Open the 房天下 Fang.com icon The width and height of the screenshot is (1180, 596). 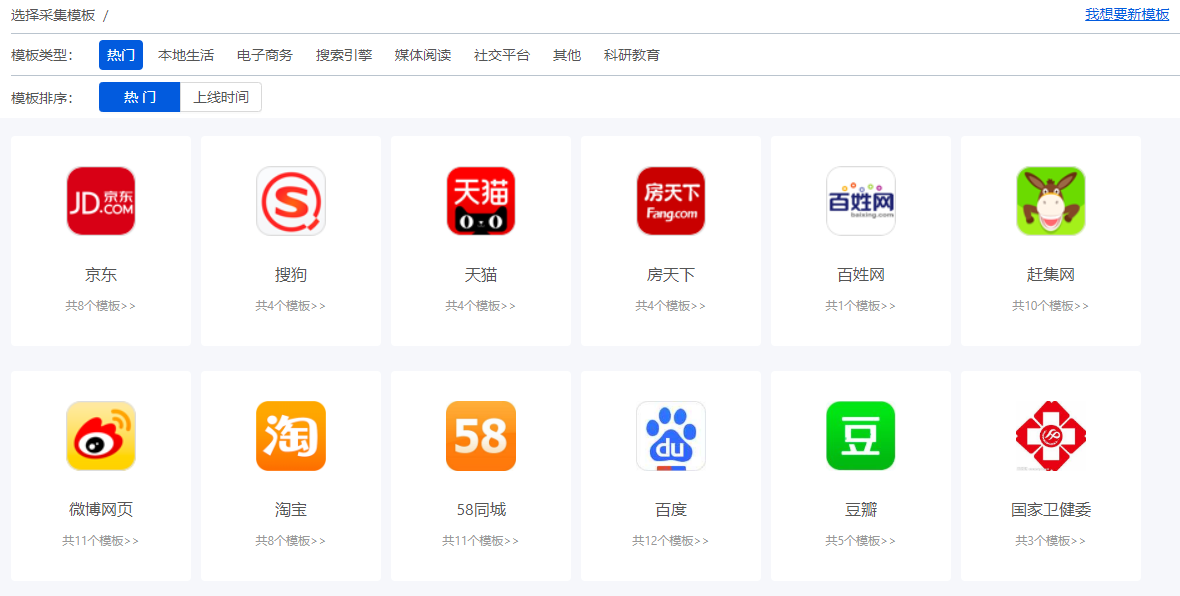[x=671, y=201]
